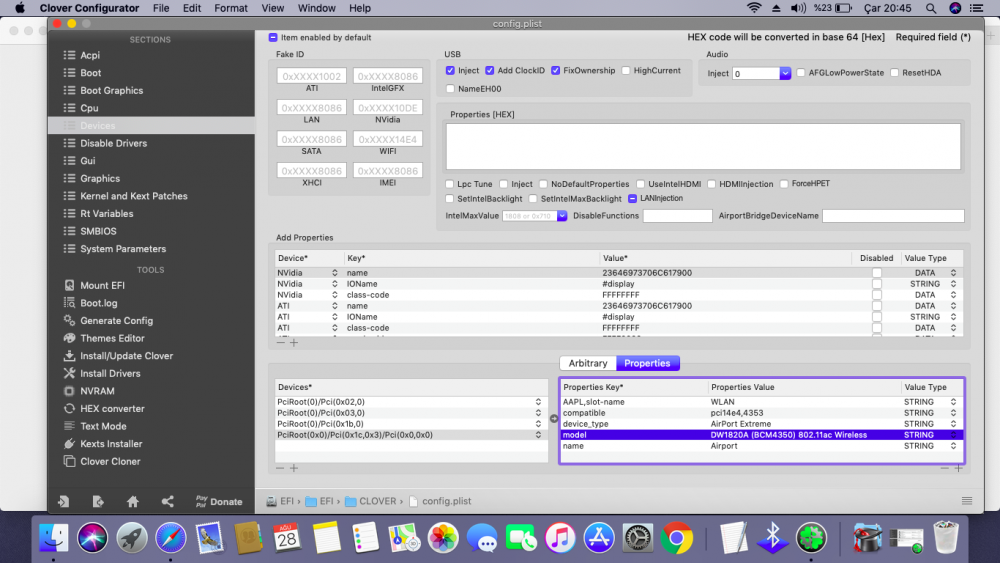Enable the HighCurrent USB checkbox

[626, 71]
